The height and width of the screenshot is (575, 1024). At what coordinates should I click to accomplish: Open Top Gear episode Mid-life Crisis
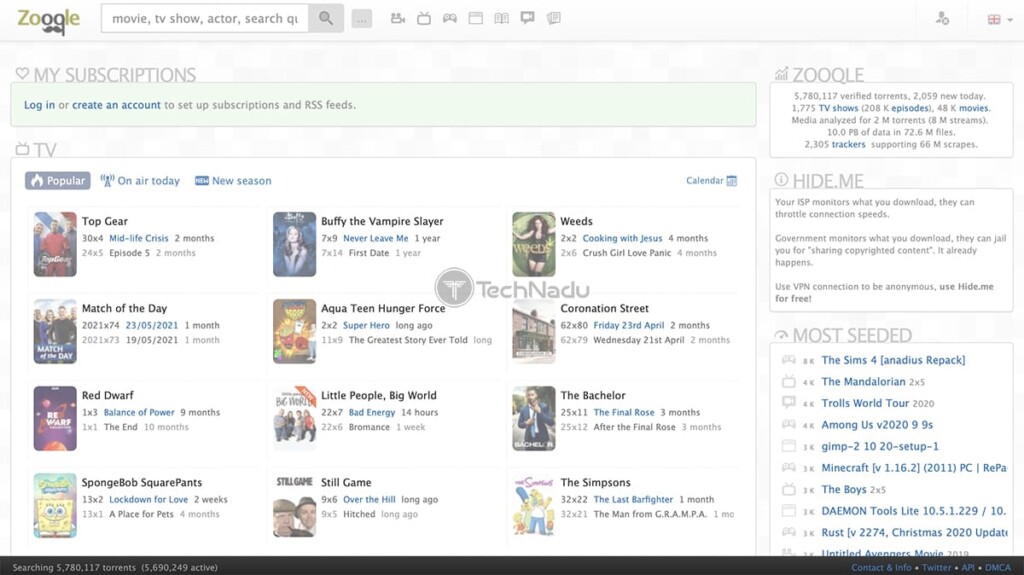pyautogui.click(x=138, y=238)
